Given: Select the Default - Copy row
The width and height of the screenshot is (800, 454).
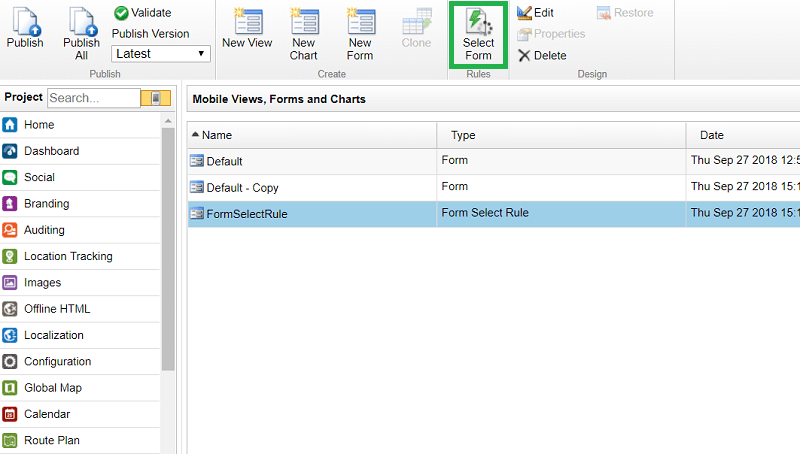Looking at the screenshot, I should coord(493,188).
